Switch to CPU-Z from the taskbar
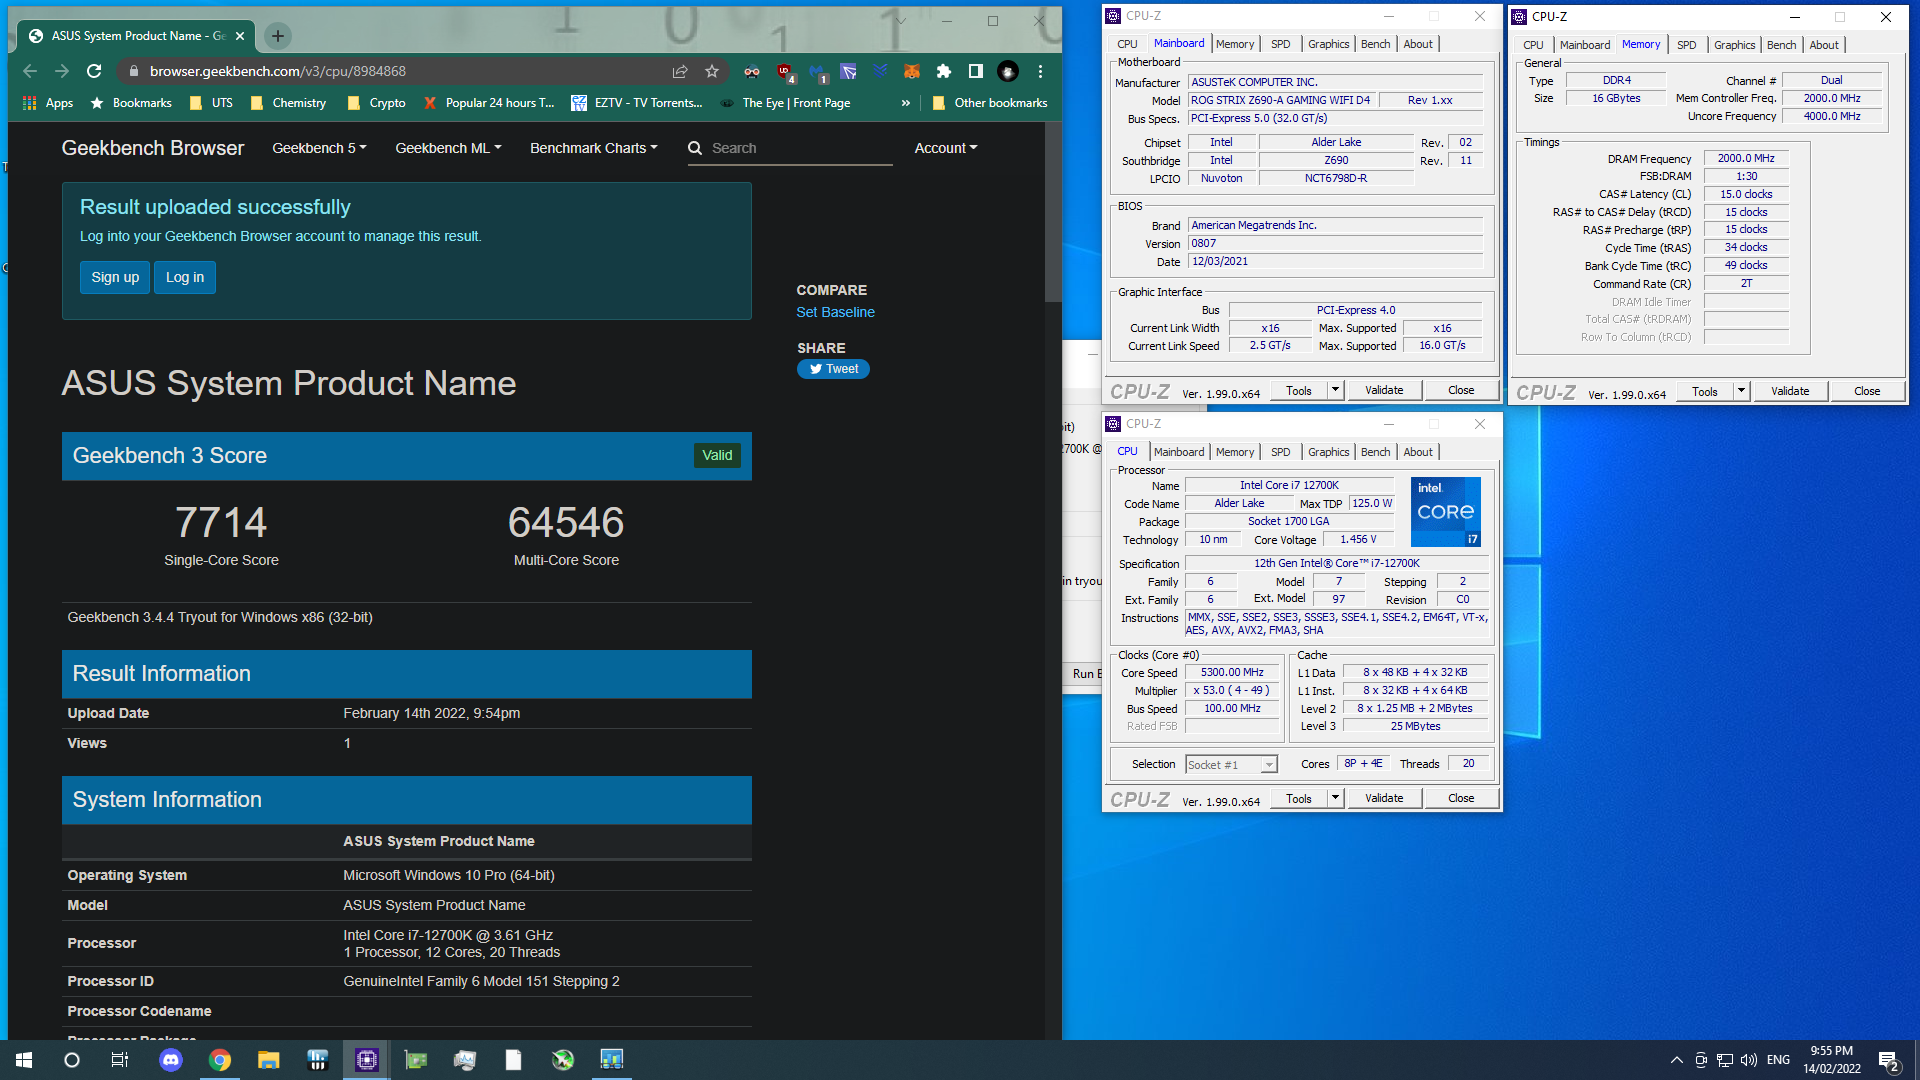The width and height of the screenshot is (1920, 1080). [x=367, y=1060]
